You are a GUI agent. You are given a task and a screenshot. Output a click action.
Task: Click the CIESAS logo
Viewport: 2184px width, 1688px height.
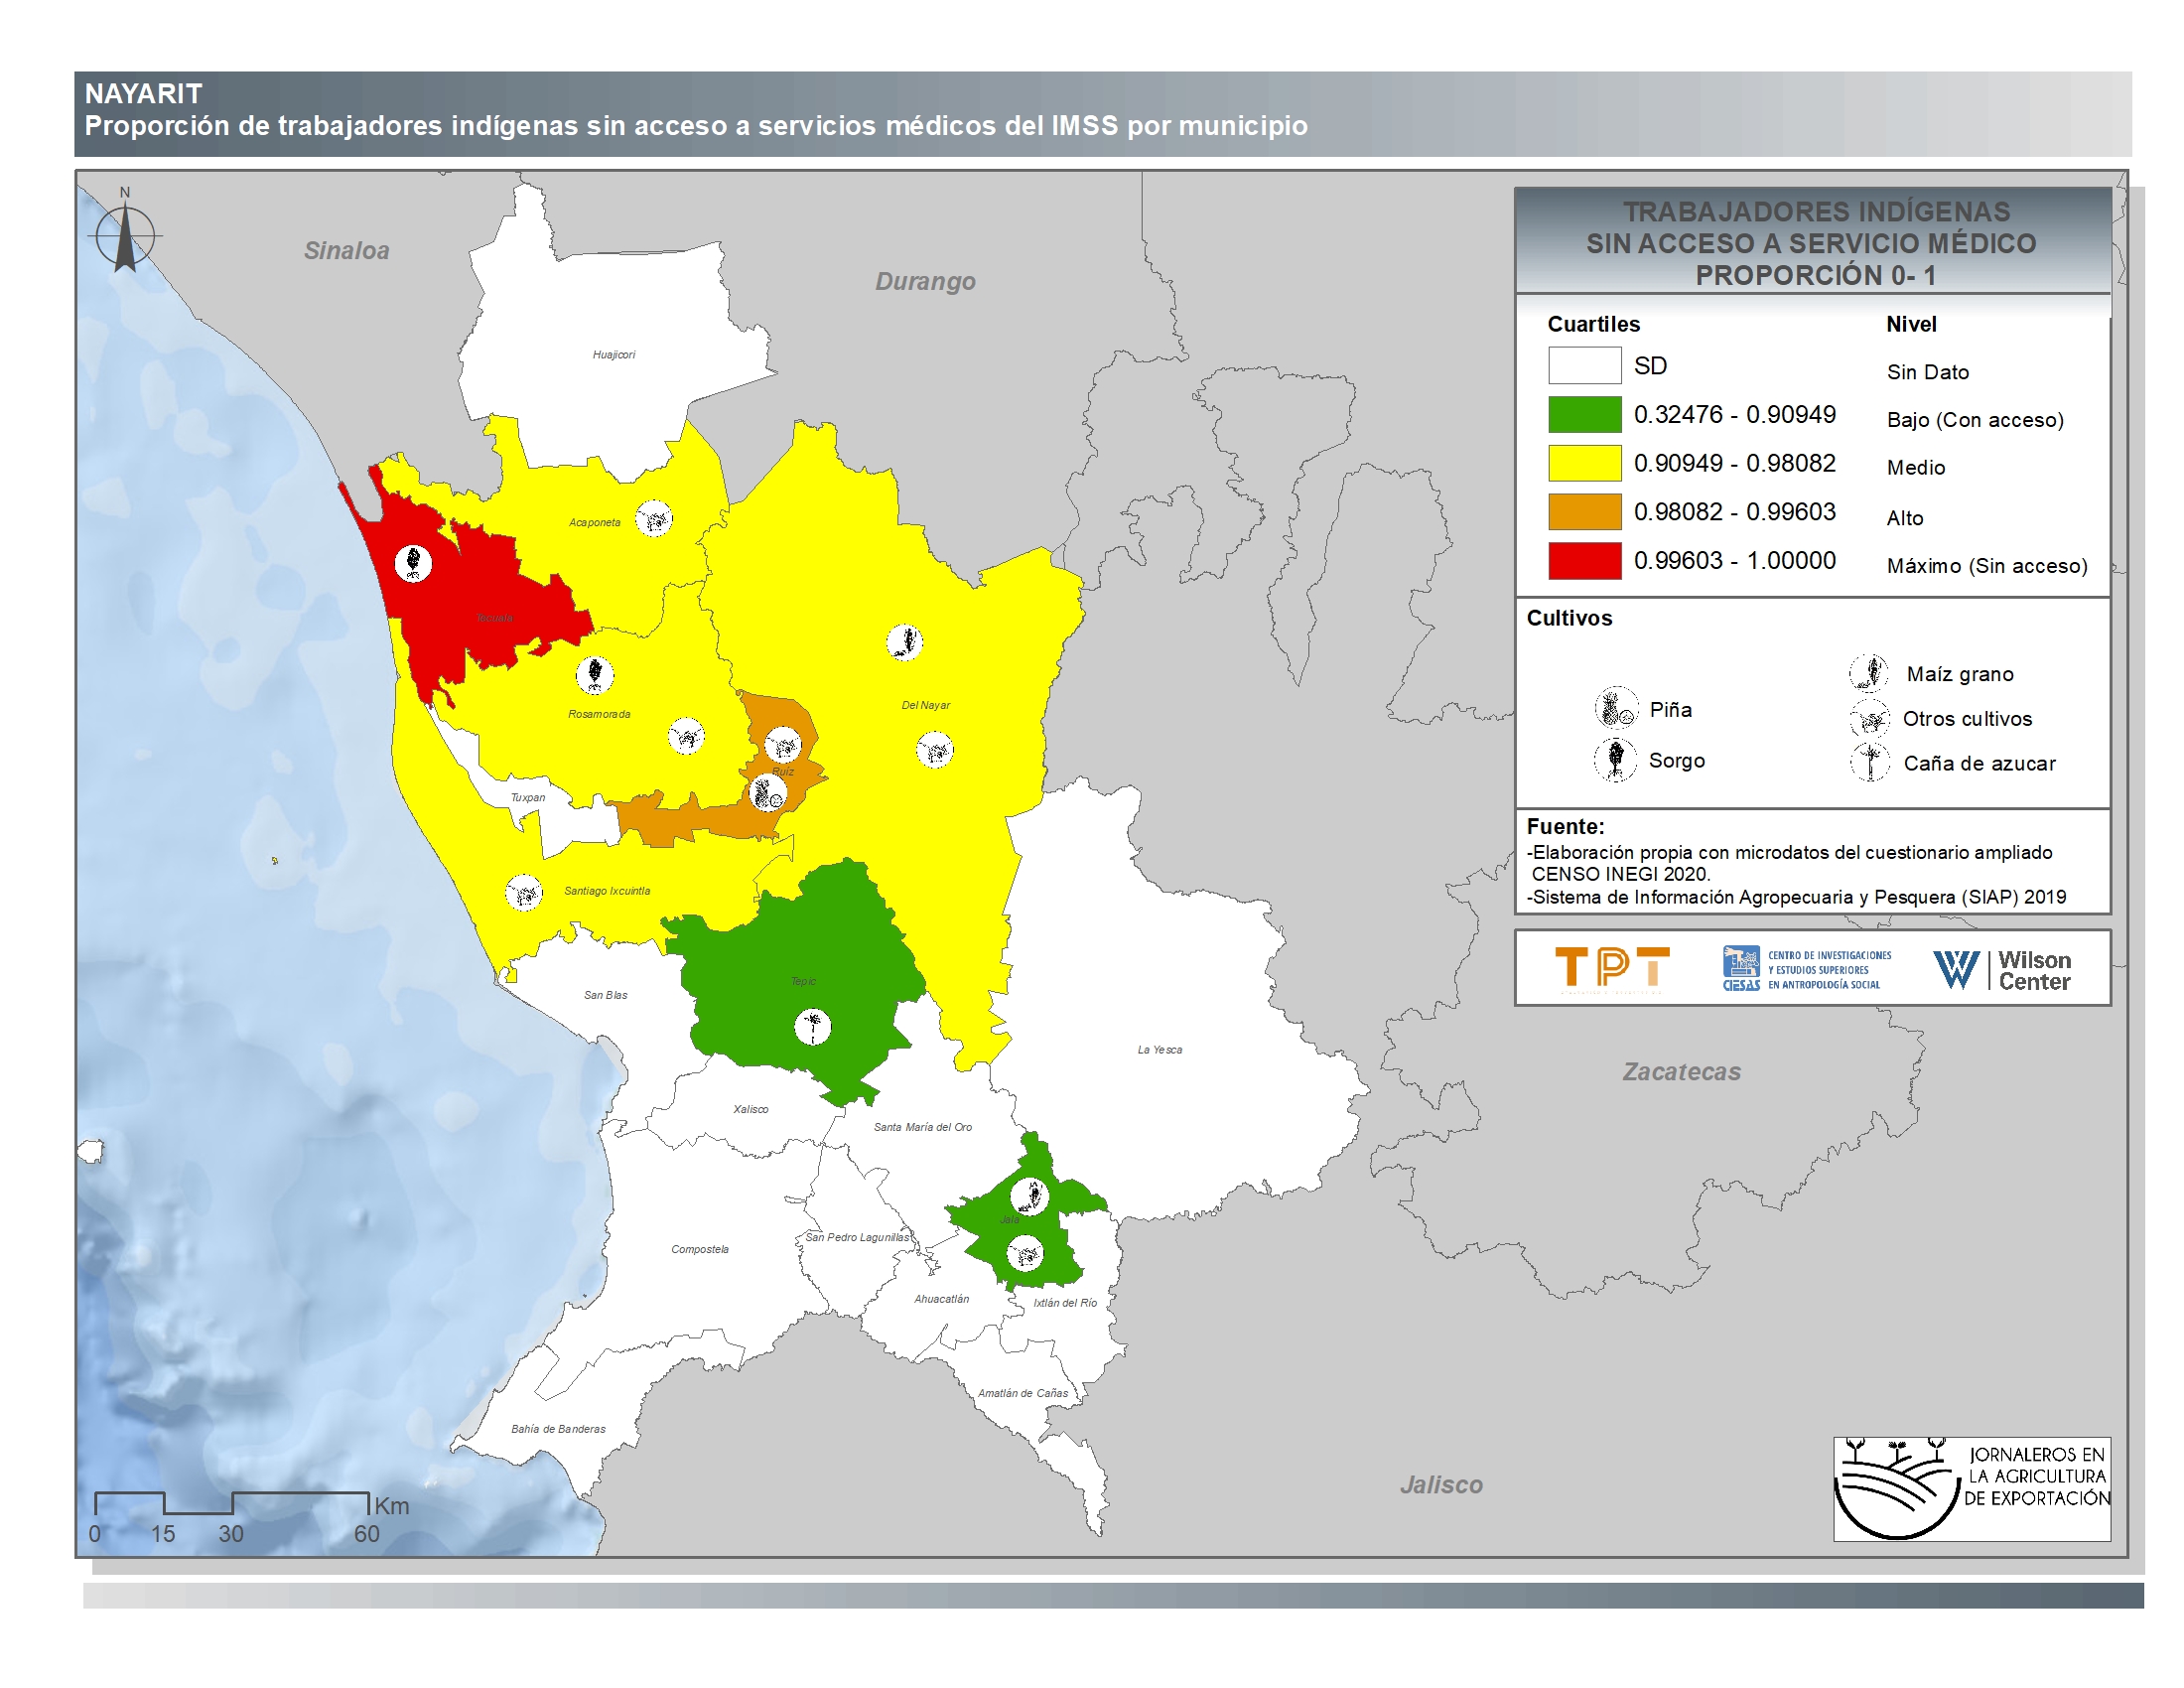coord(1806,968)
